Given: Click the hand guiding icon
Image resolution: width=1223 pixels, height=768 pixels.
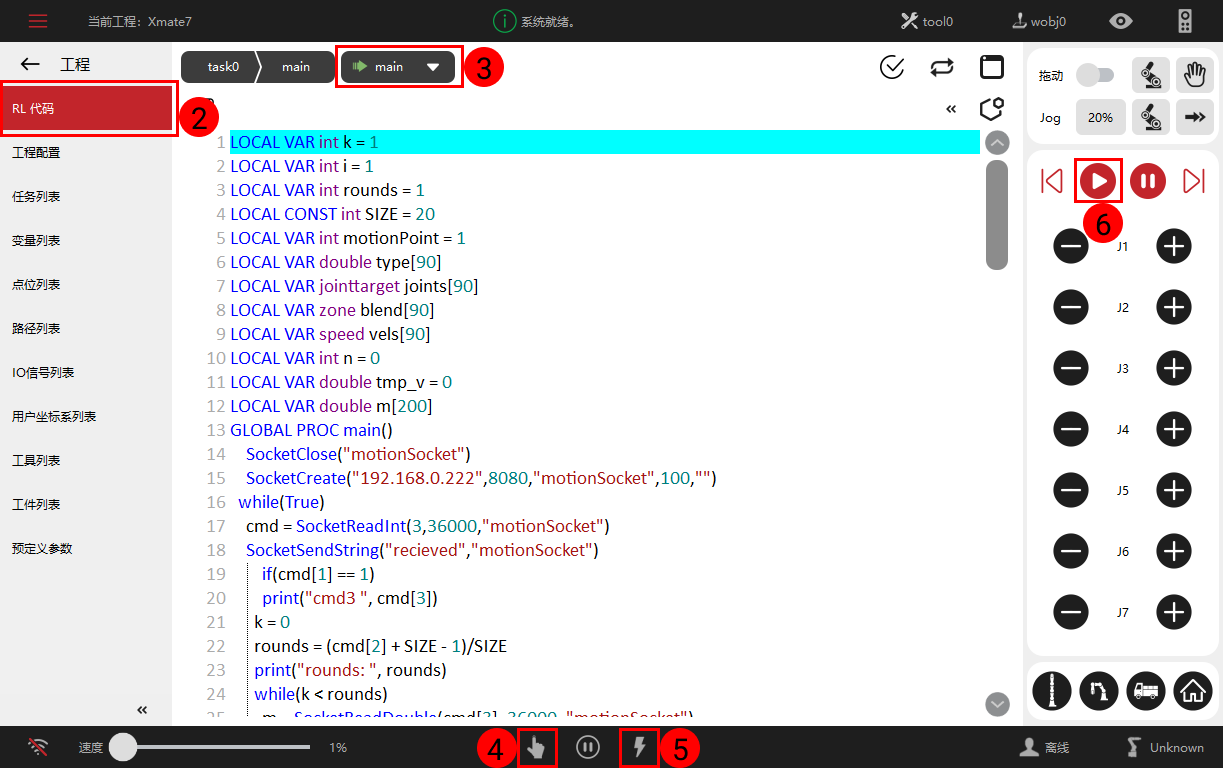Looking at the screenshot, I should (x=1192, y=75).
